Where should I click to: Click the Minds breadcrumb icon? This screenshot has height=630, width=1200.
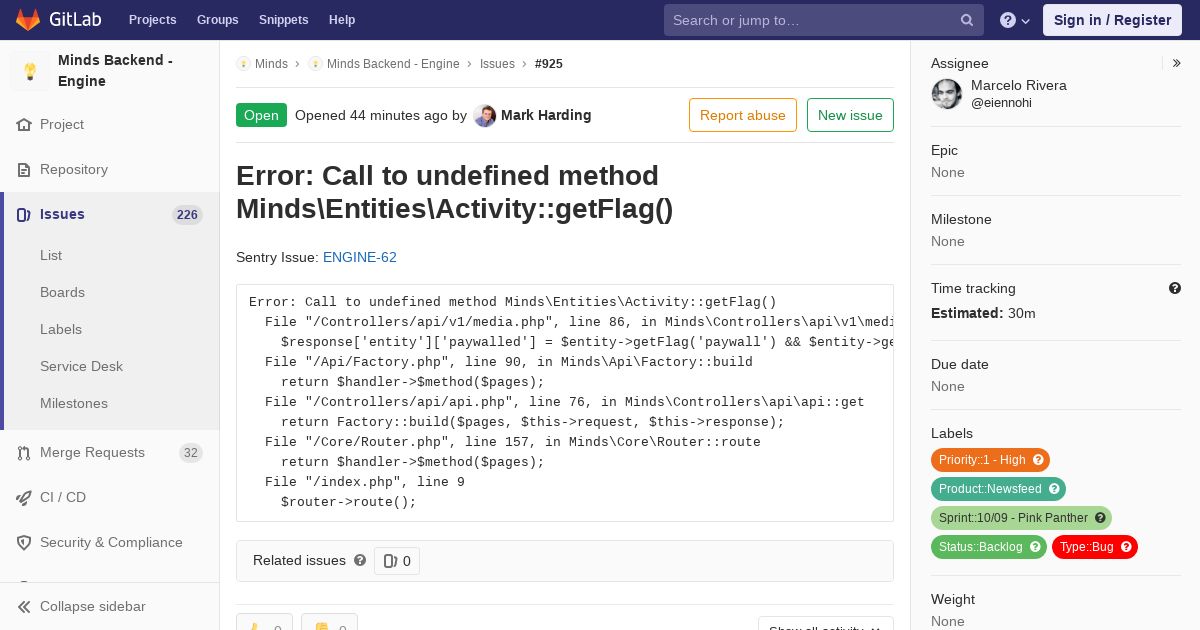pyautogui.click(x=243, y=64)
